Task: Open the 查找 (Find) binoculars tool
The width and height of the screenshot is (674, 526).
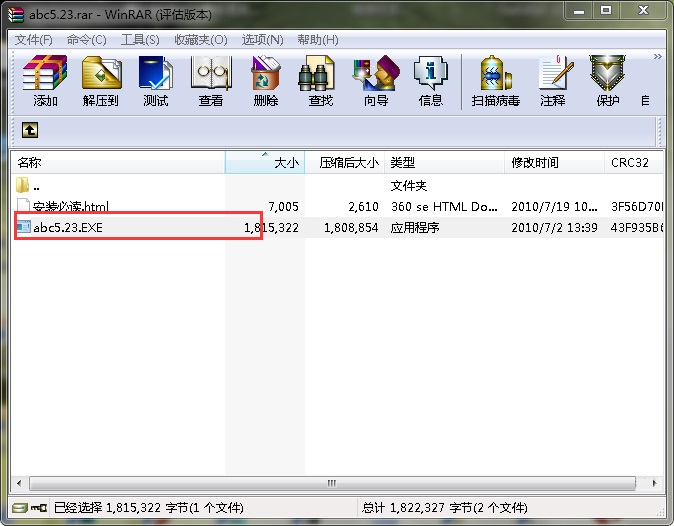Action: (321, 80)
